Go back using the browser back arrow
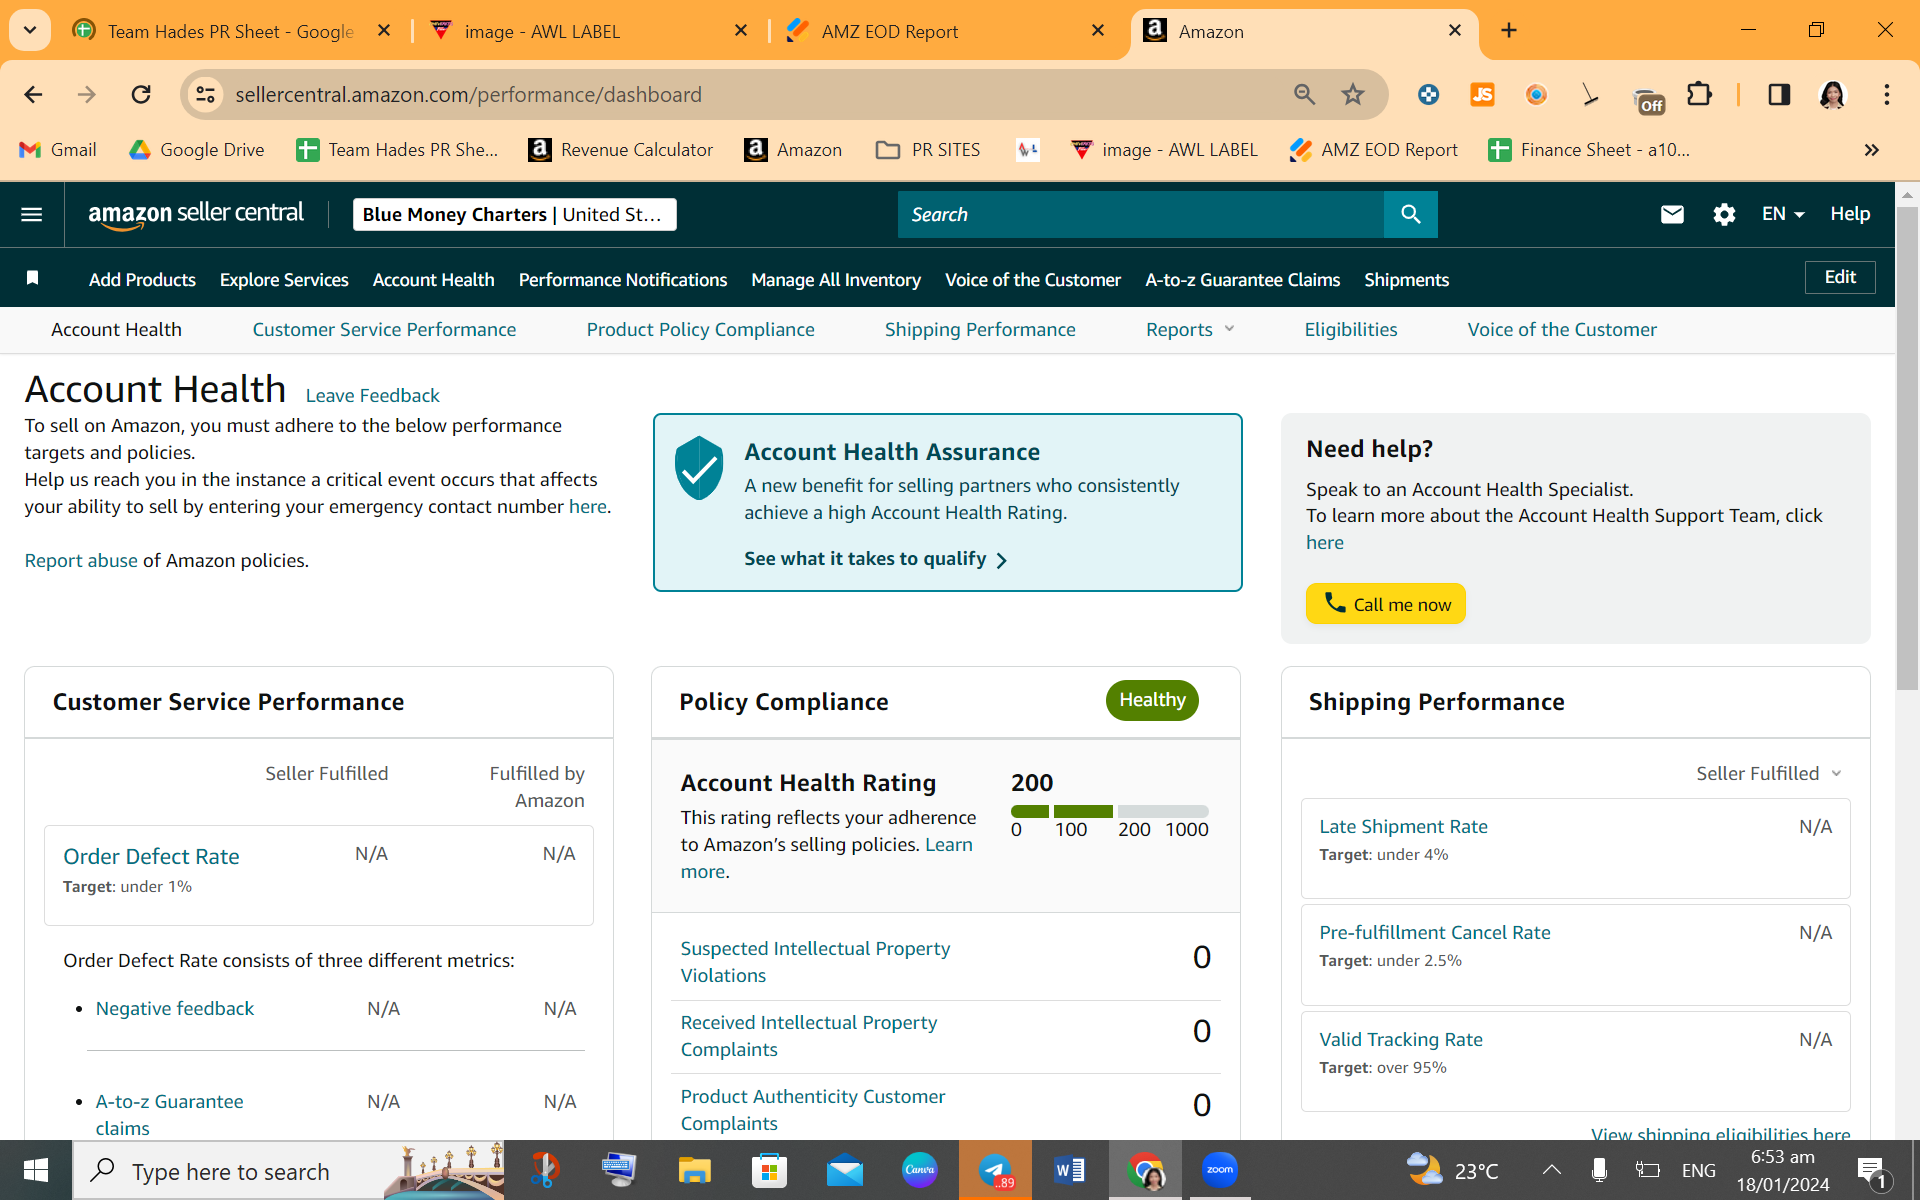The image size is (1920, 1200). [33, 94]
